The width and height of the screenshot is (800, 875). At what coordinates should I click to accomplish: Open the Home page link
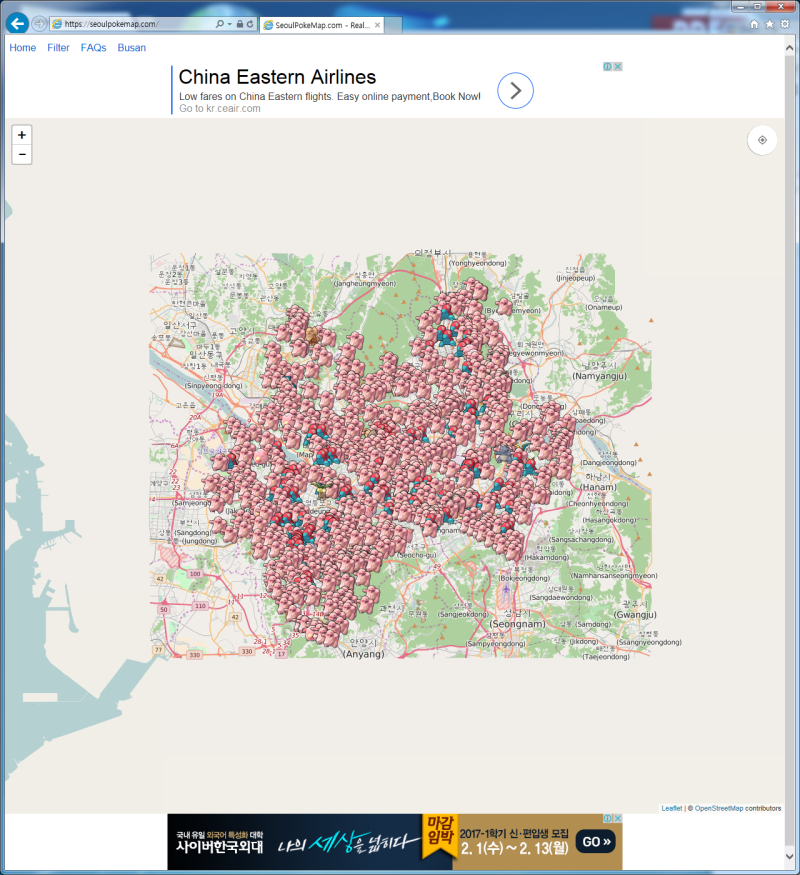(23, 48)
